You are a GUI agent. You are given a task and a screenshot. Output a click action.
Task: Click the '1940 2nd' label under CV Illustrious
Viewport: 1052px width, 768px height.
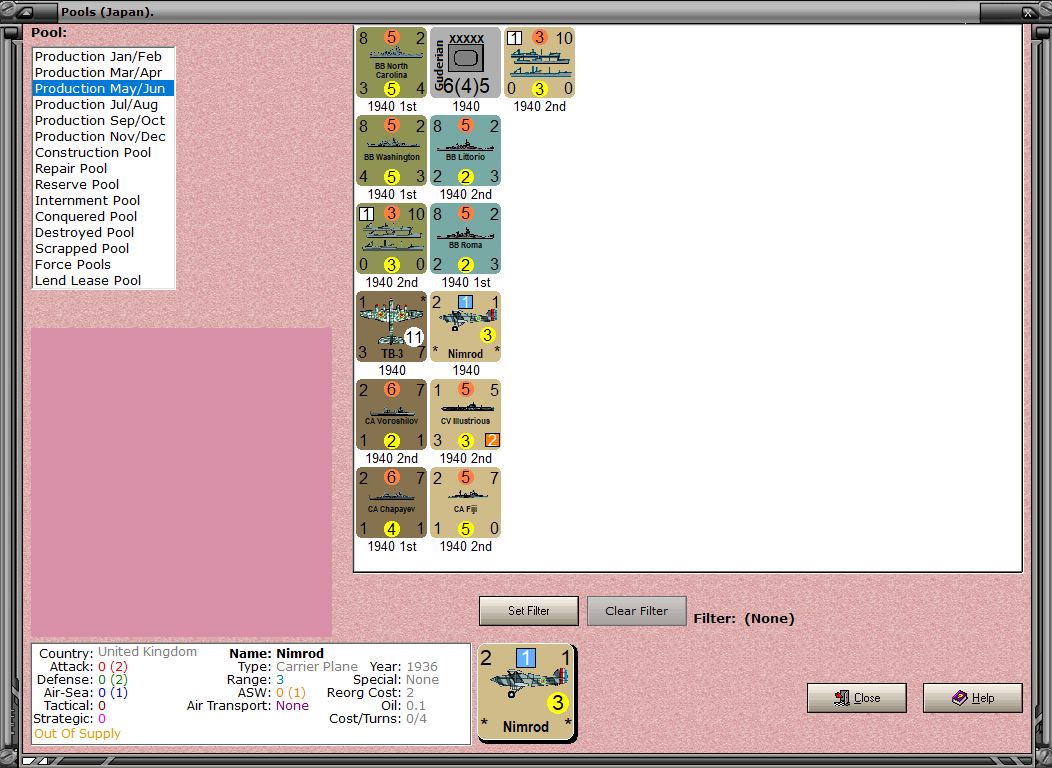pyautogui.click(x=466, y=459)
